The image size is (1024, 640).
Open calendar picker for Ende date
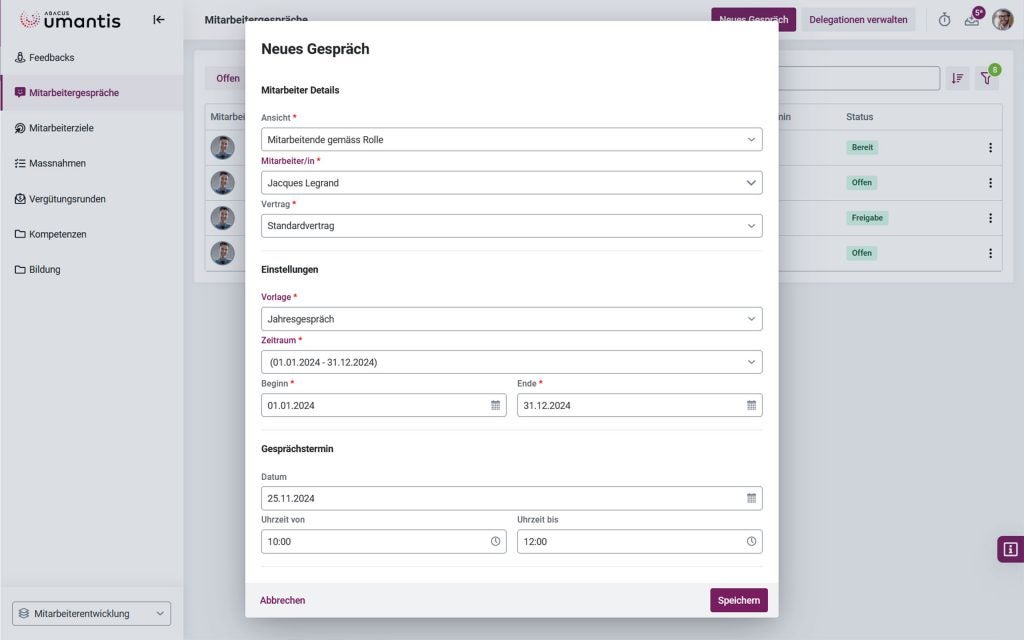(751, 405)
